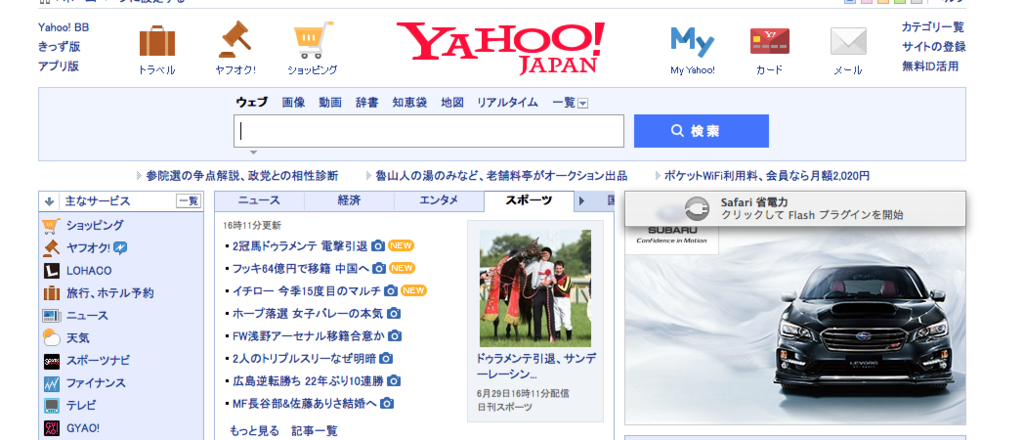The width and height of the screenshot is (1024, 440).
Task: Open small arrow below search box
Action: tap(253, 153)
